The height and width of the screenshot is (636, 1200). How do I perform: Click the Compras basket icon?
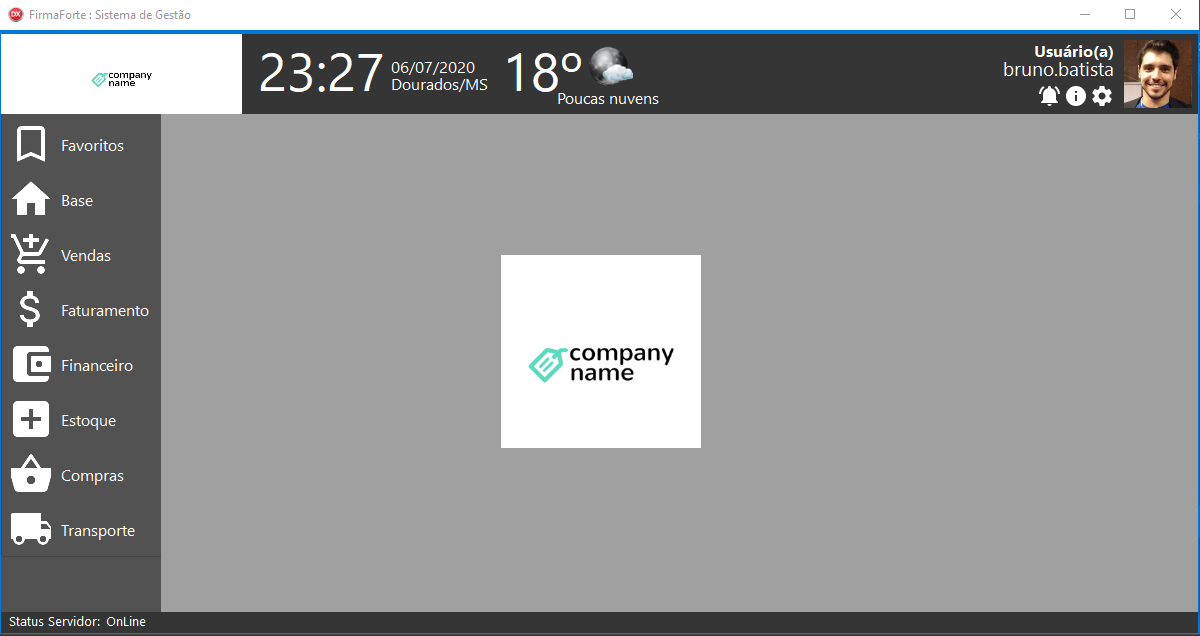pos(31,474)
